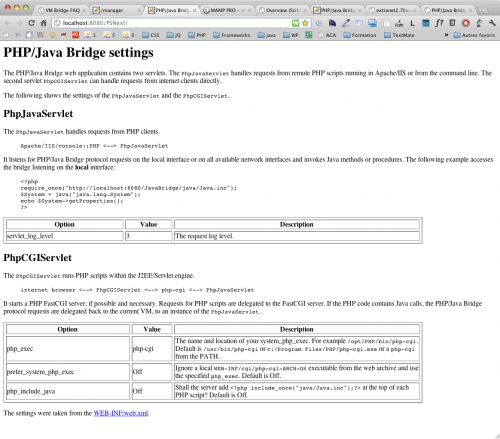Click the 'PhpJavaServlet' section heading
The image size is (500, 439).
pyautogui.click(x=38, y=114)
